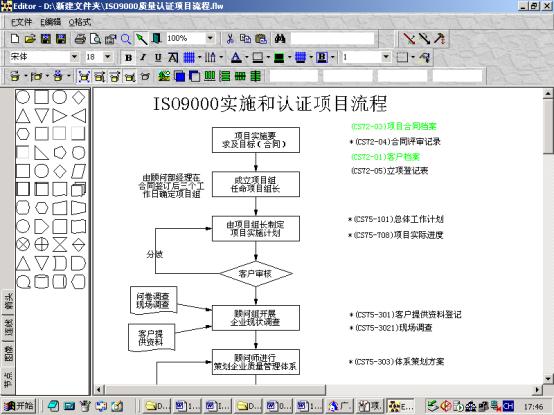Open the font size 18 dropdown
This screenshot has width=554, height=415.
tap(107, 57)
